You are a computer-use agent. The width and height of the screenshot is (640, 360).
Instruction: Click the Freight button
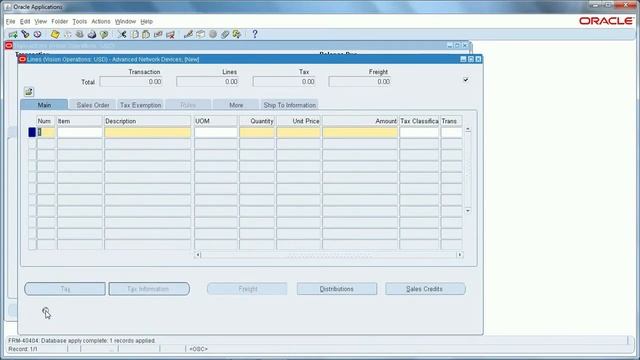coord(247,289)
